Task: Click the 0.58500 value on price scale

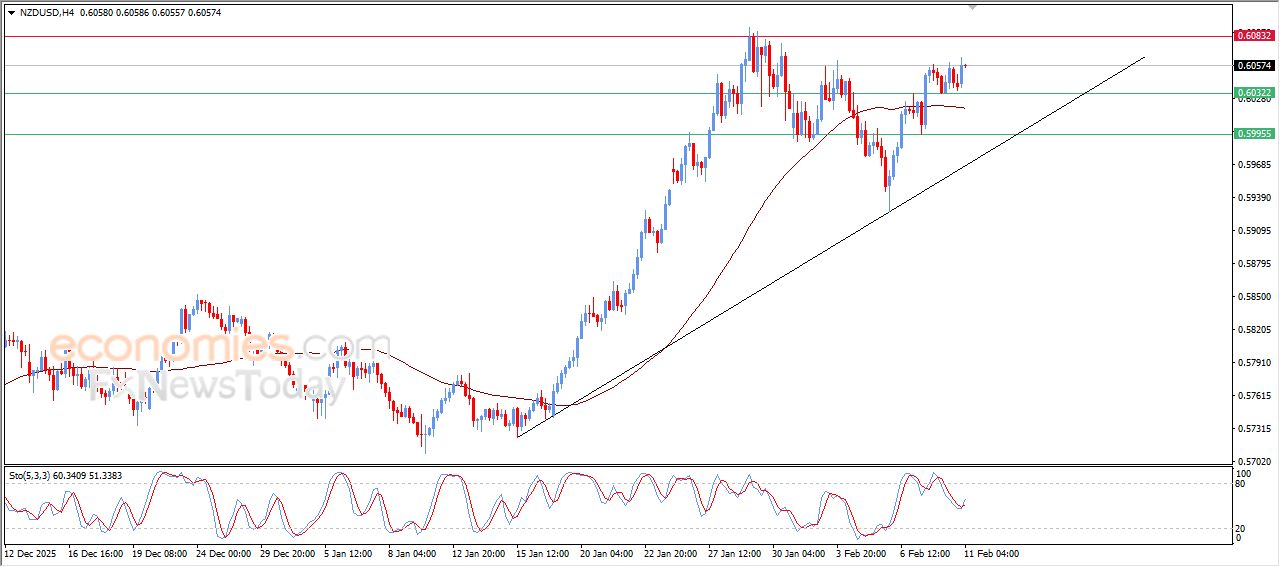Action: [x=1253, y=297]
